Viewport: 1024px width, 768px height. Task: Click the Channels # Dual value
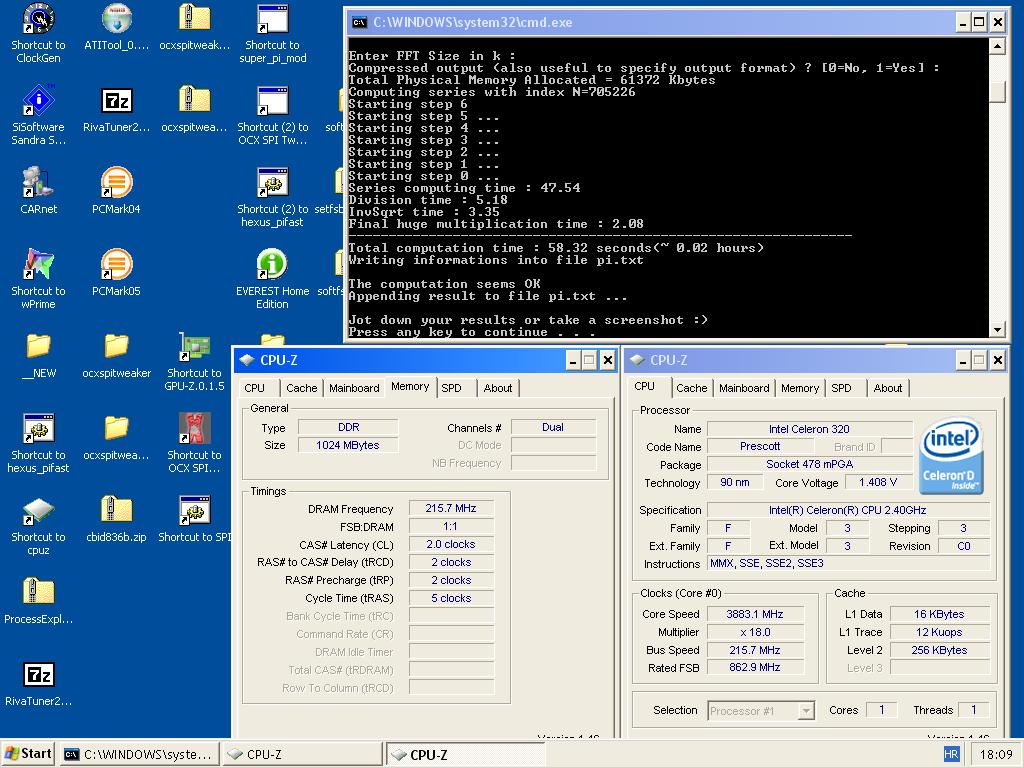[552, 427]
